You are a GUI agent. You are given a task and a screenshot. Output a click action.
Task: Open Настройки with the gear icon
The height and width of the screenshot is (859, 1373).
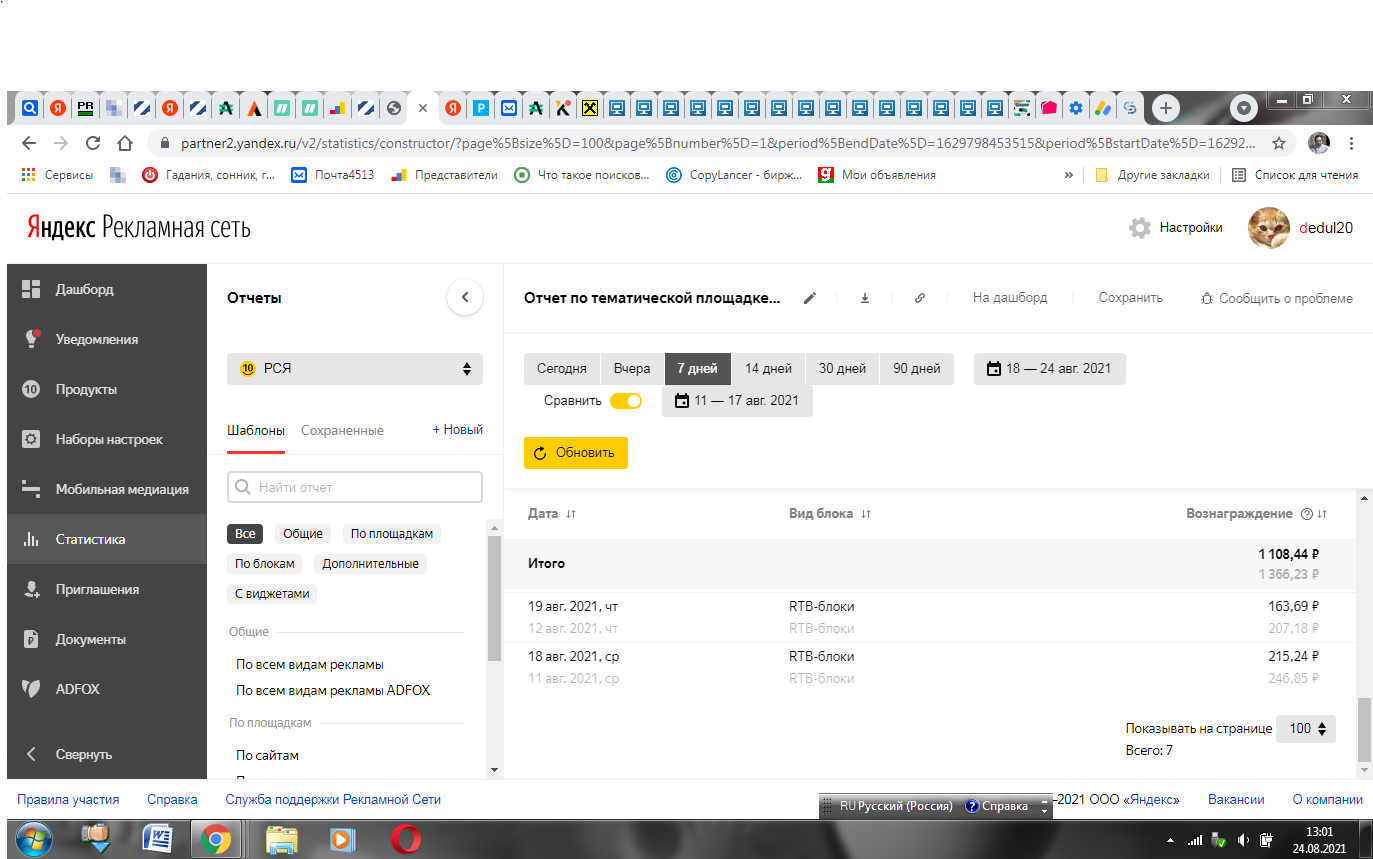(1139, 228)
